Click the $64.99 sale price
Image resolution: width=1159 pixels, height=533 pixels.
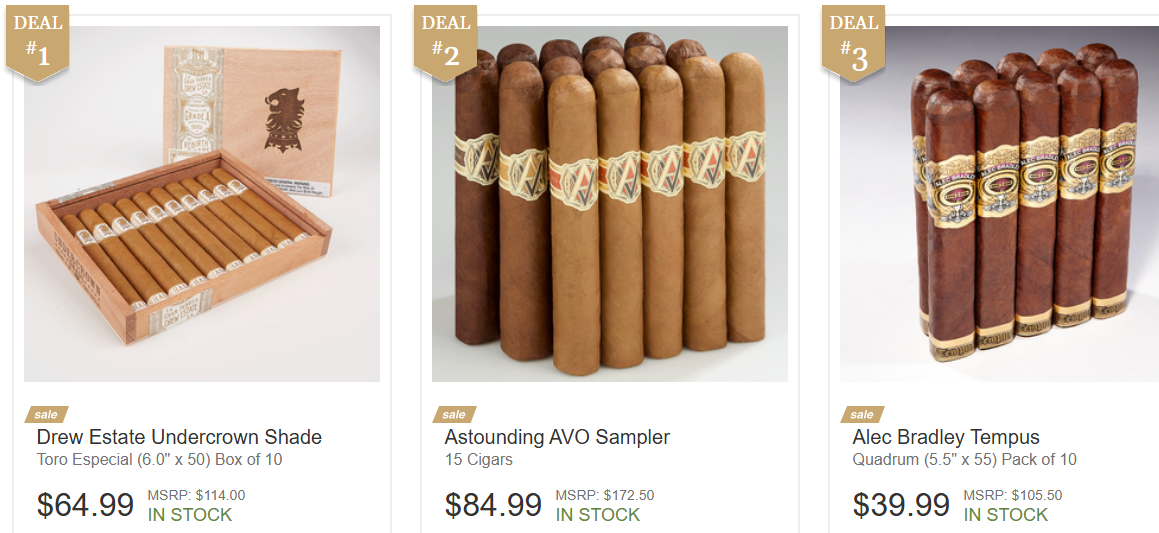pos(85,505)
